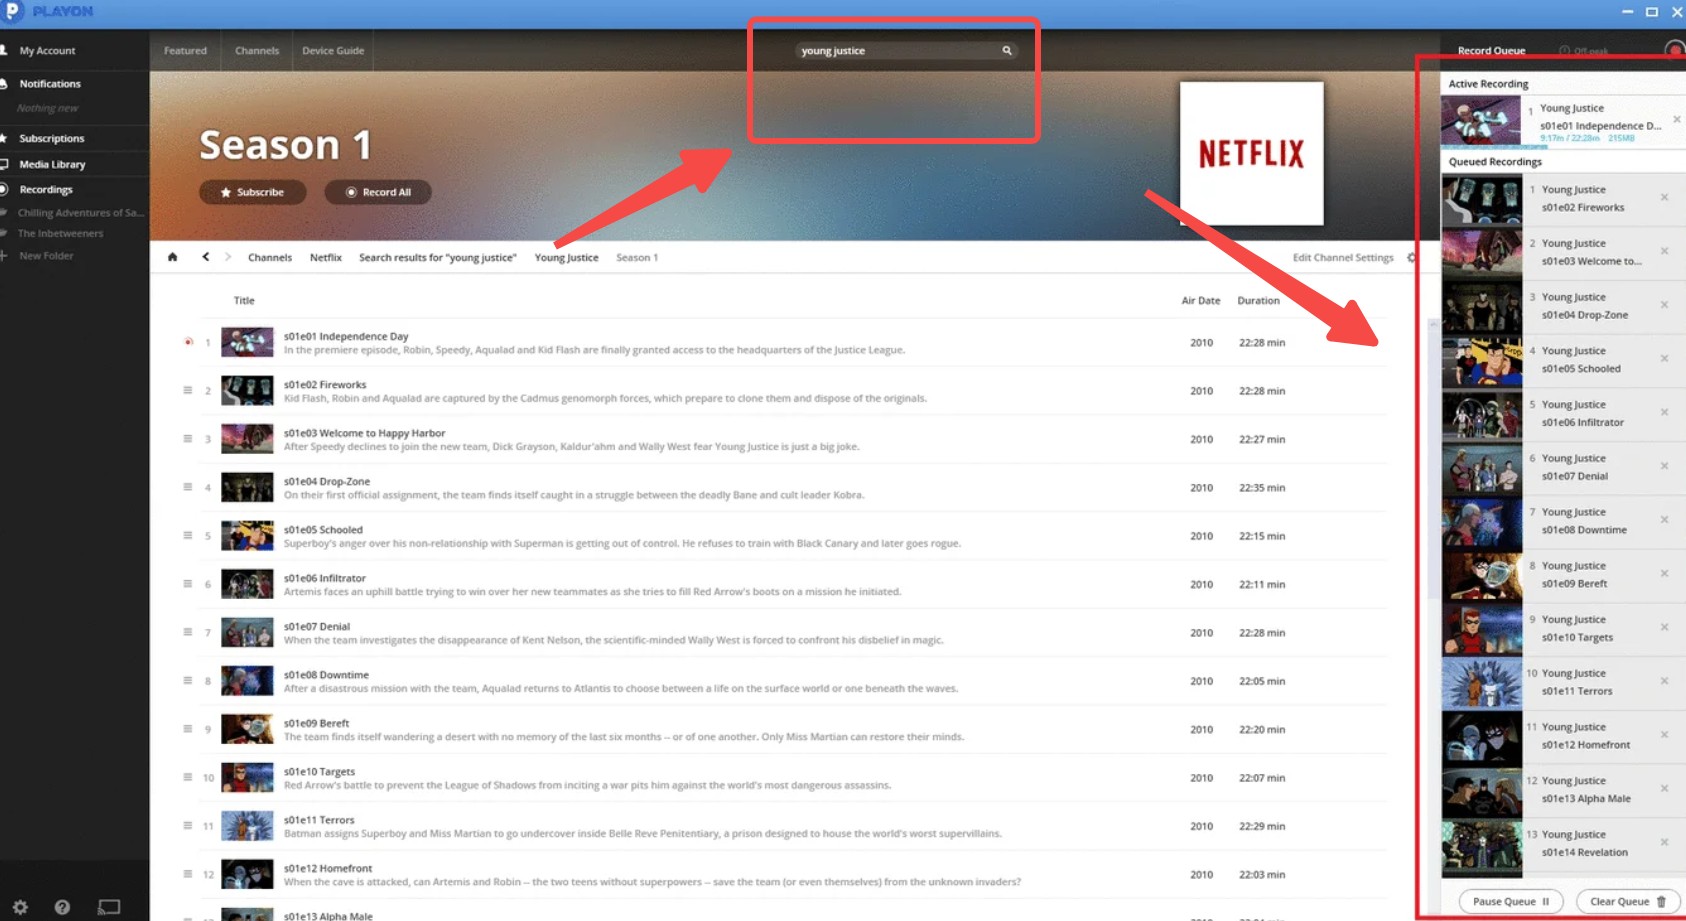The height and width of the screenshot is (921, 1686).
Task: Click the Record All button
Action: click(378, 192)
